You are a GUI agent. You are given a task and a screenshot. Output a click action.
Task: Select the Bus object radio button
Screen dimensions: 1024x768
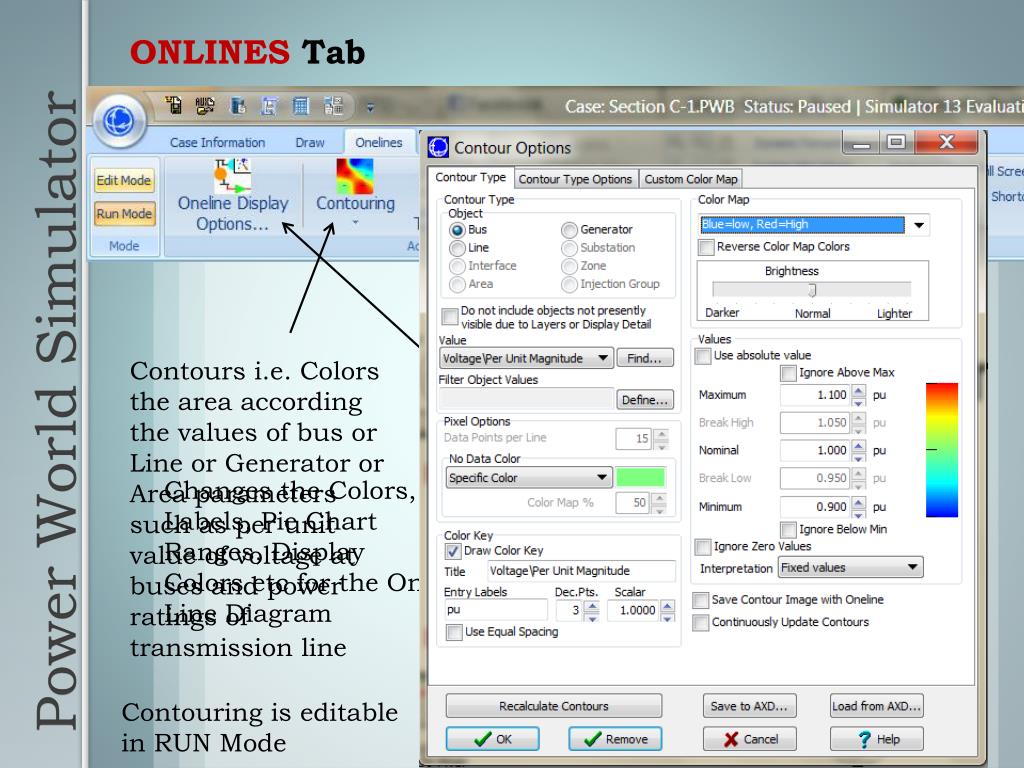[457, 230]
